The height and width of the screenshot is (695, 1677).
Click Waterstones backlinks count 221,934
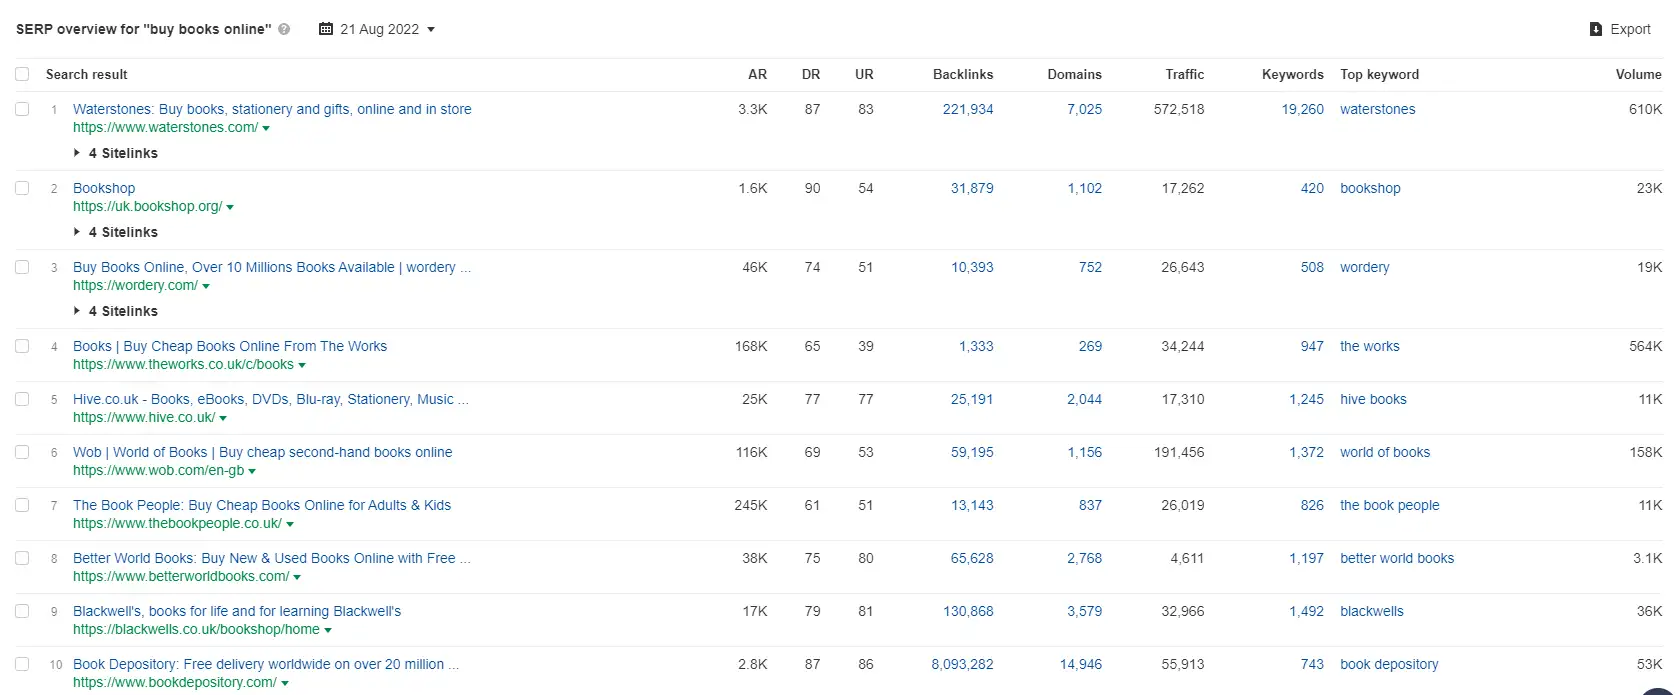[968, 109]
